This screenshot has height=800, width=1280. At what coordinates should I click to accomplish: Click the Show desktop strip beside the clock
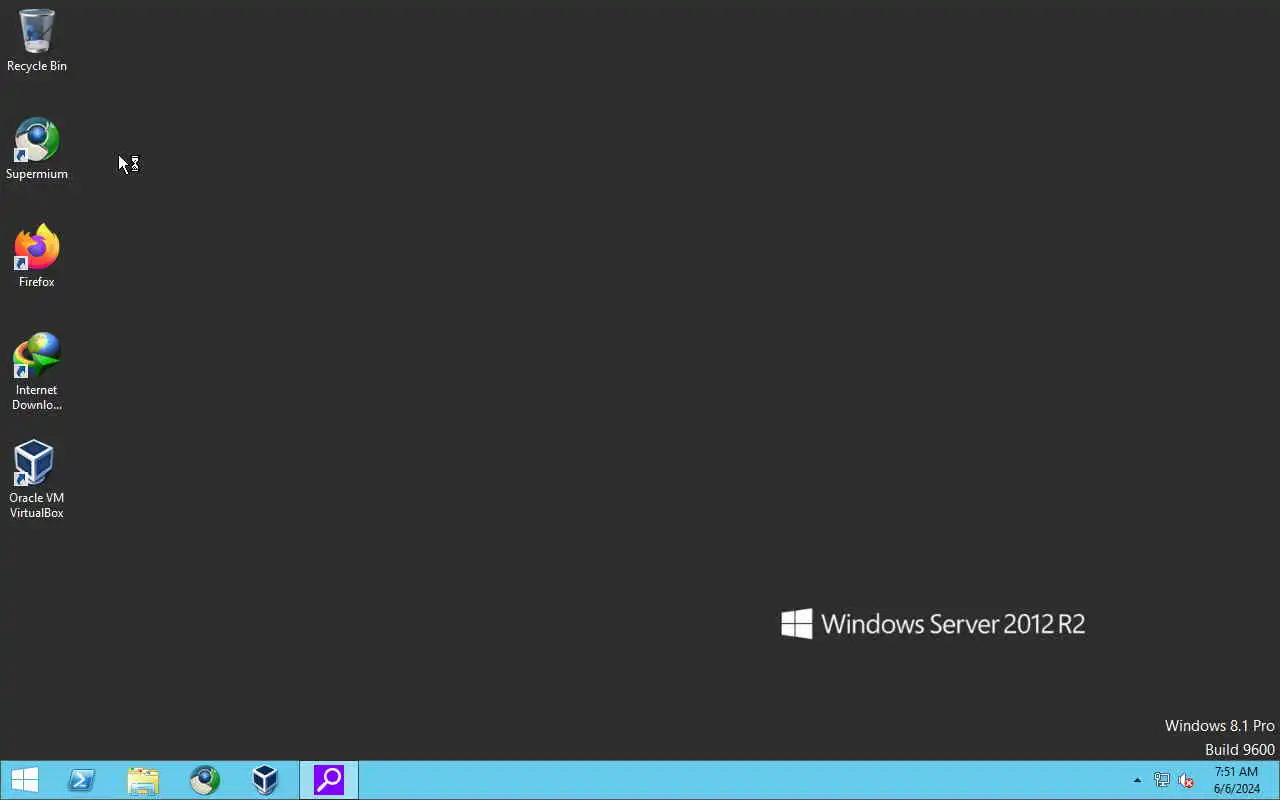[x=1276, y=780]
